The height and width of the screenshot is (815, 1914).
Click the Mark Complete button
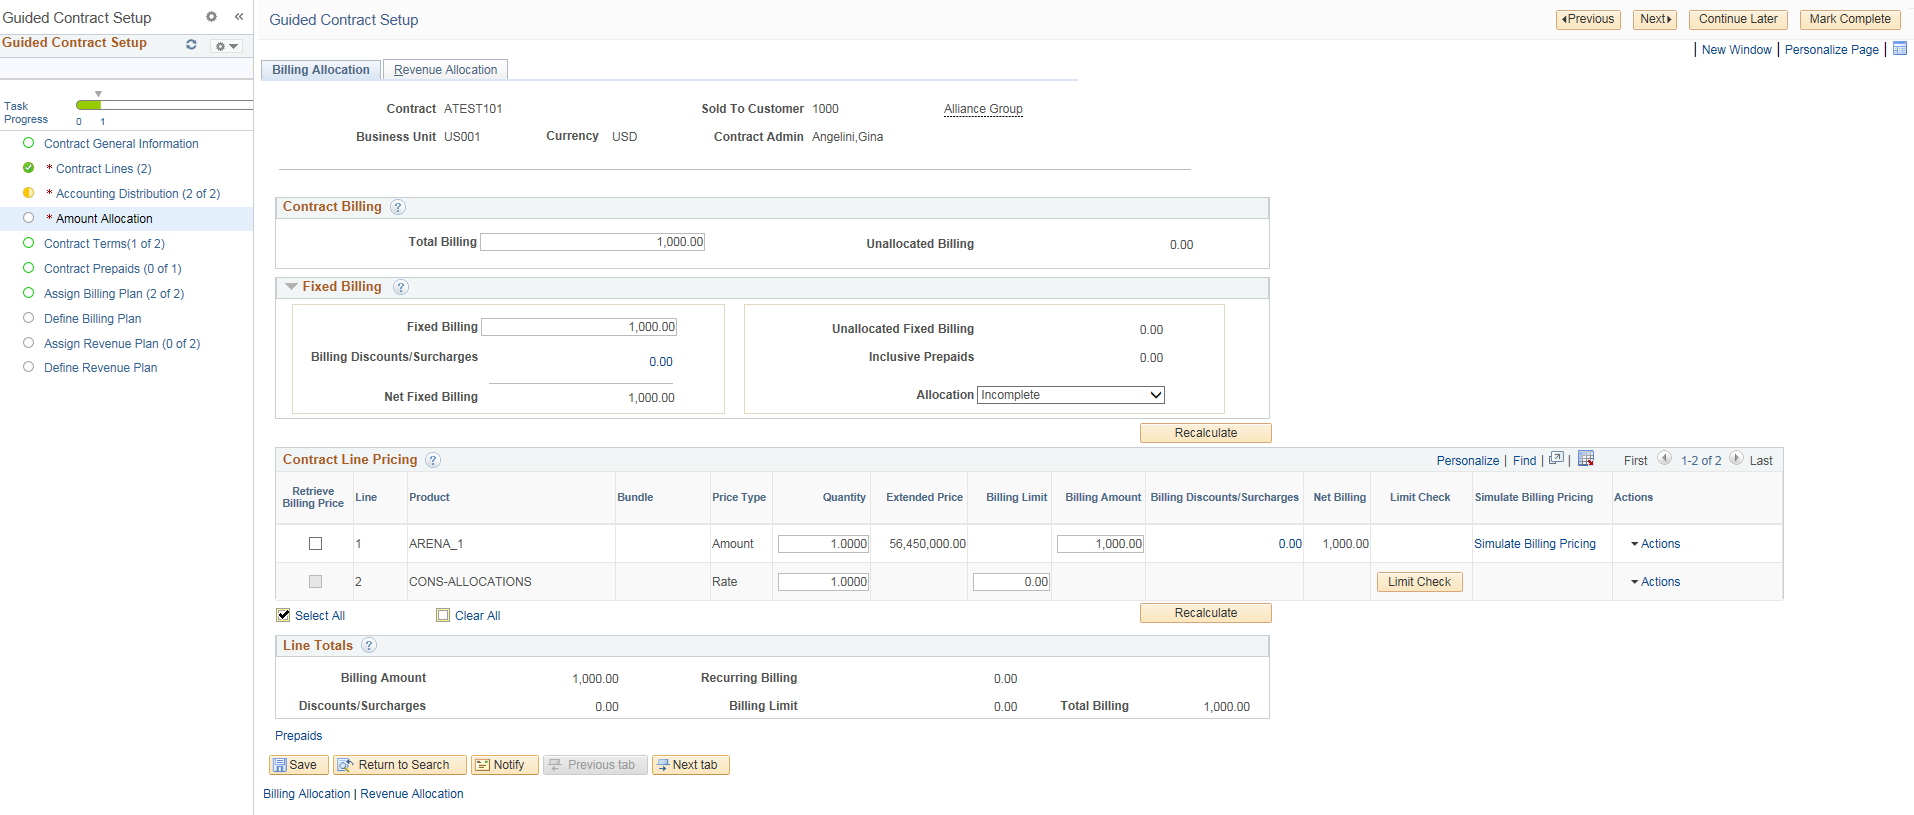[1850, 19]
